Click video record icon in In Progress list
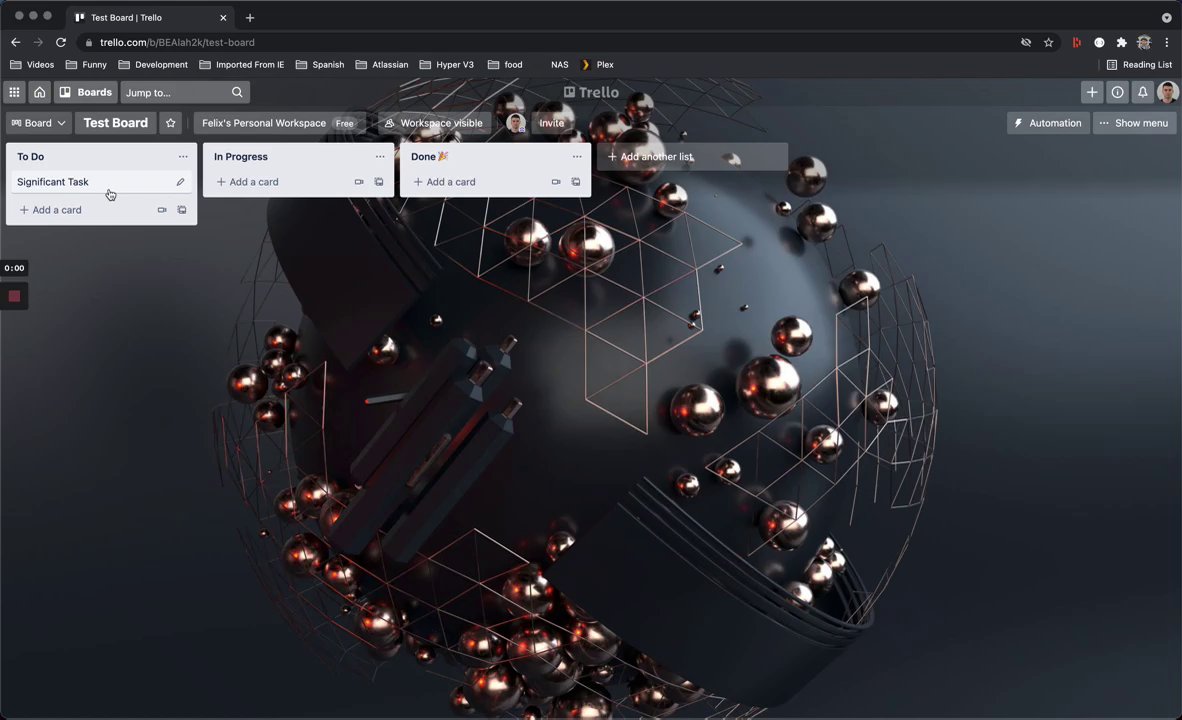The image size is (1182, 720). pos(359,182)
